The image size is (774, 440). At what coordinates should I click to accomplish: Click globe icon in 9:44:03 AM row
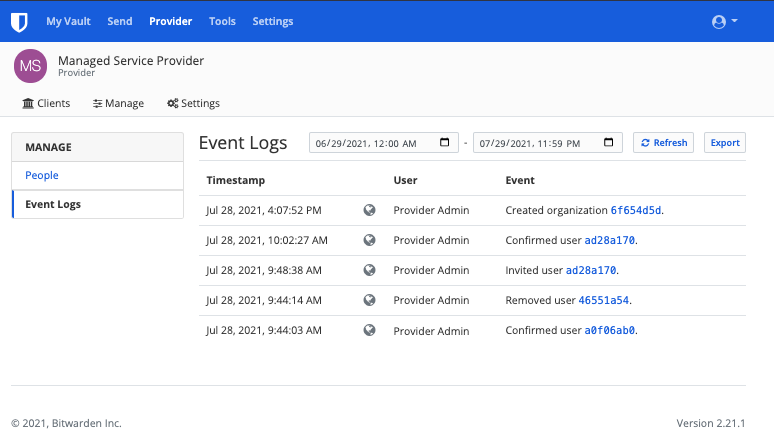click(369, 330)
